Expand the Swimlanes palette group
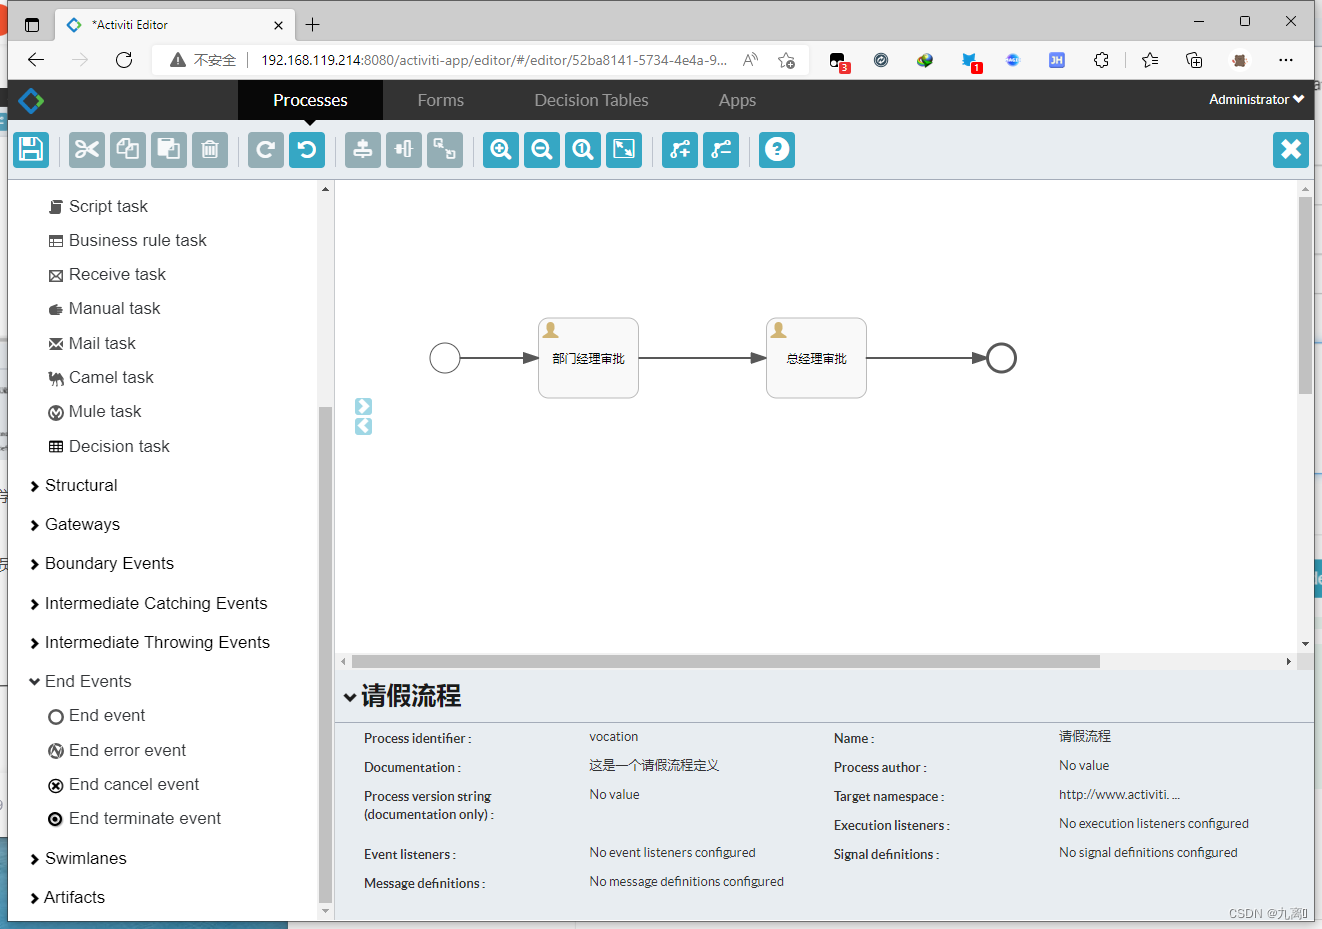Screen dimensions: 1322x929 tap(78, 859)
